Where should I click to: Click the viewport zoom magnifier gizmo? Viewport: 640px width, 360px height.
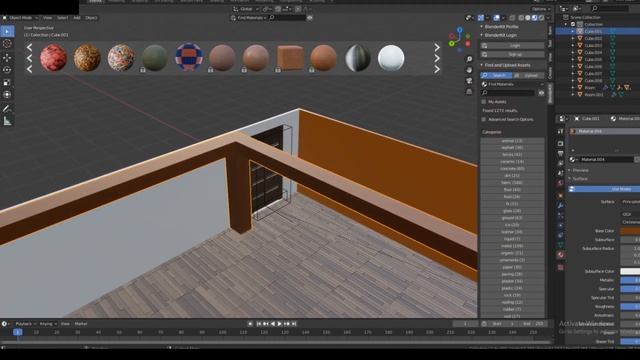click(469, 60)
